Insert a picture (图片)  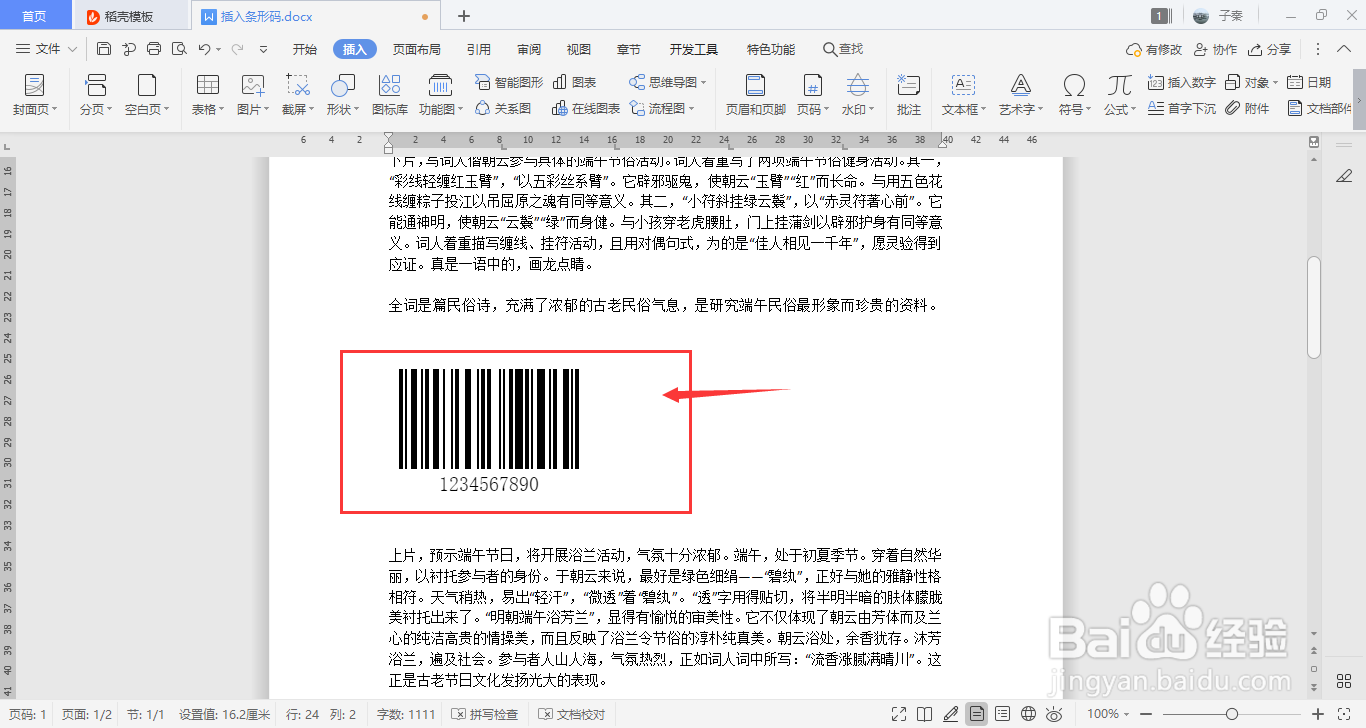253,96
